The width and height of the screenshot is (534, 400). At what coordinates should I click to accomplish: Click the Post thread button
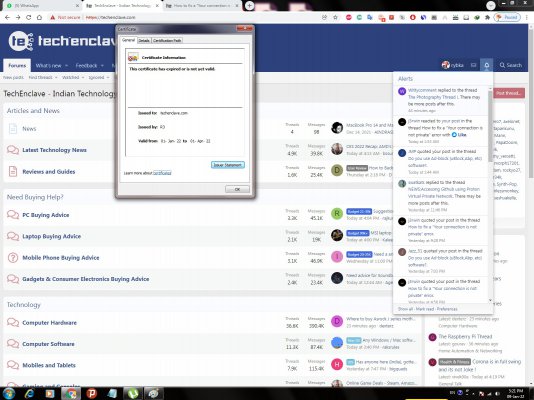(508, 93)
